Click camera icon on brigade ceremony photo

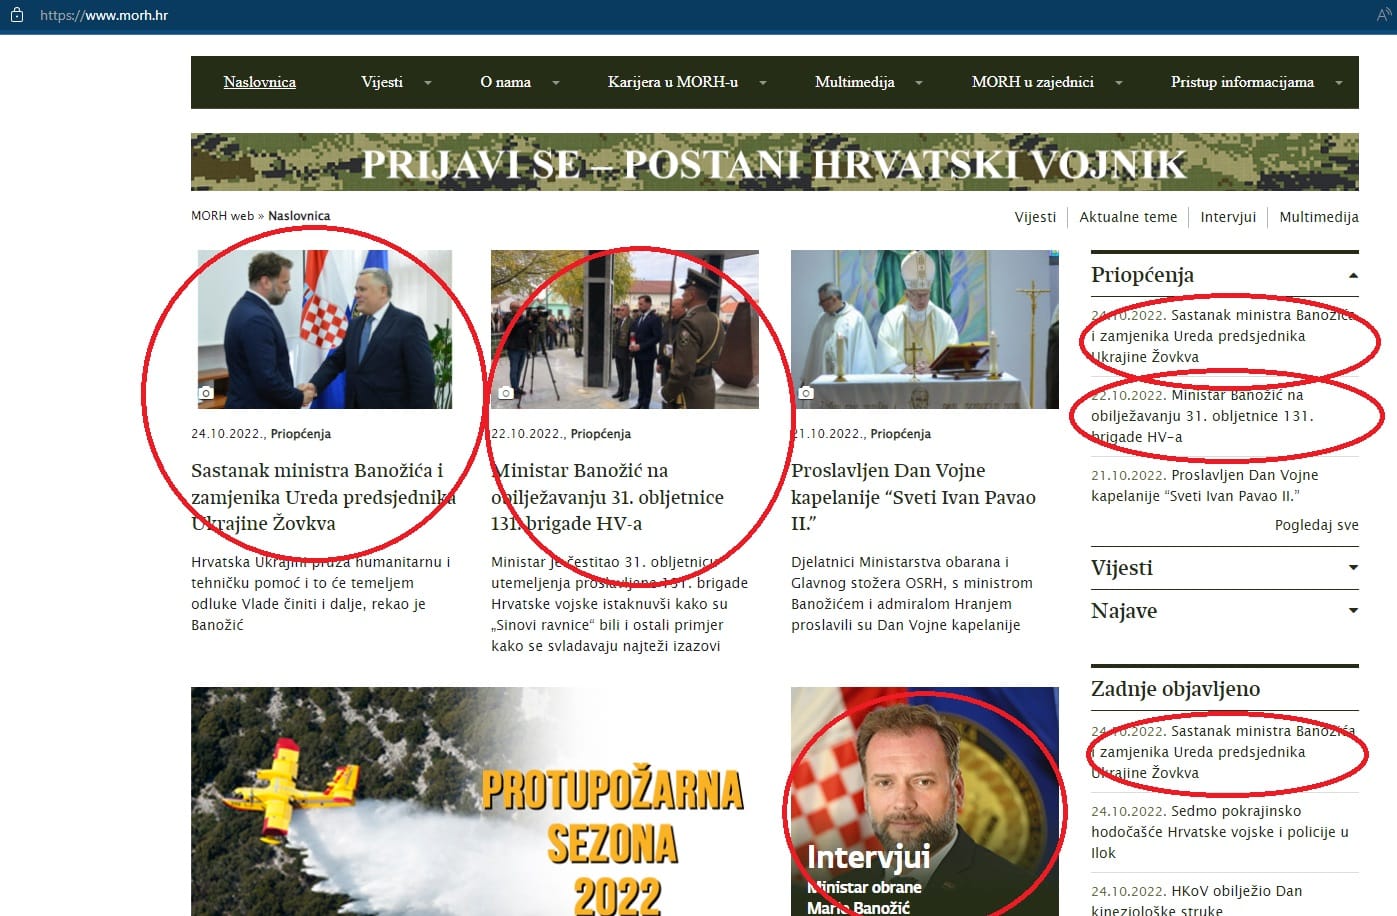click(506, 393)
